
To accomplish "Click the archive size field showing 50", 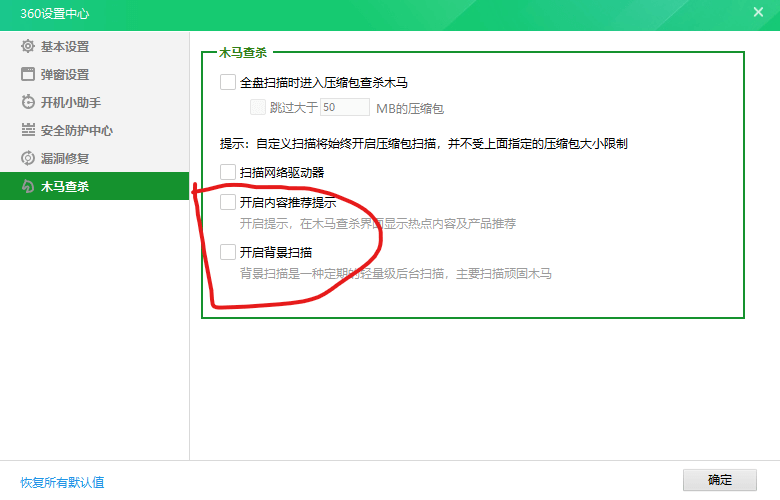I will coord(344,107).
